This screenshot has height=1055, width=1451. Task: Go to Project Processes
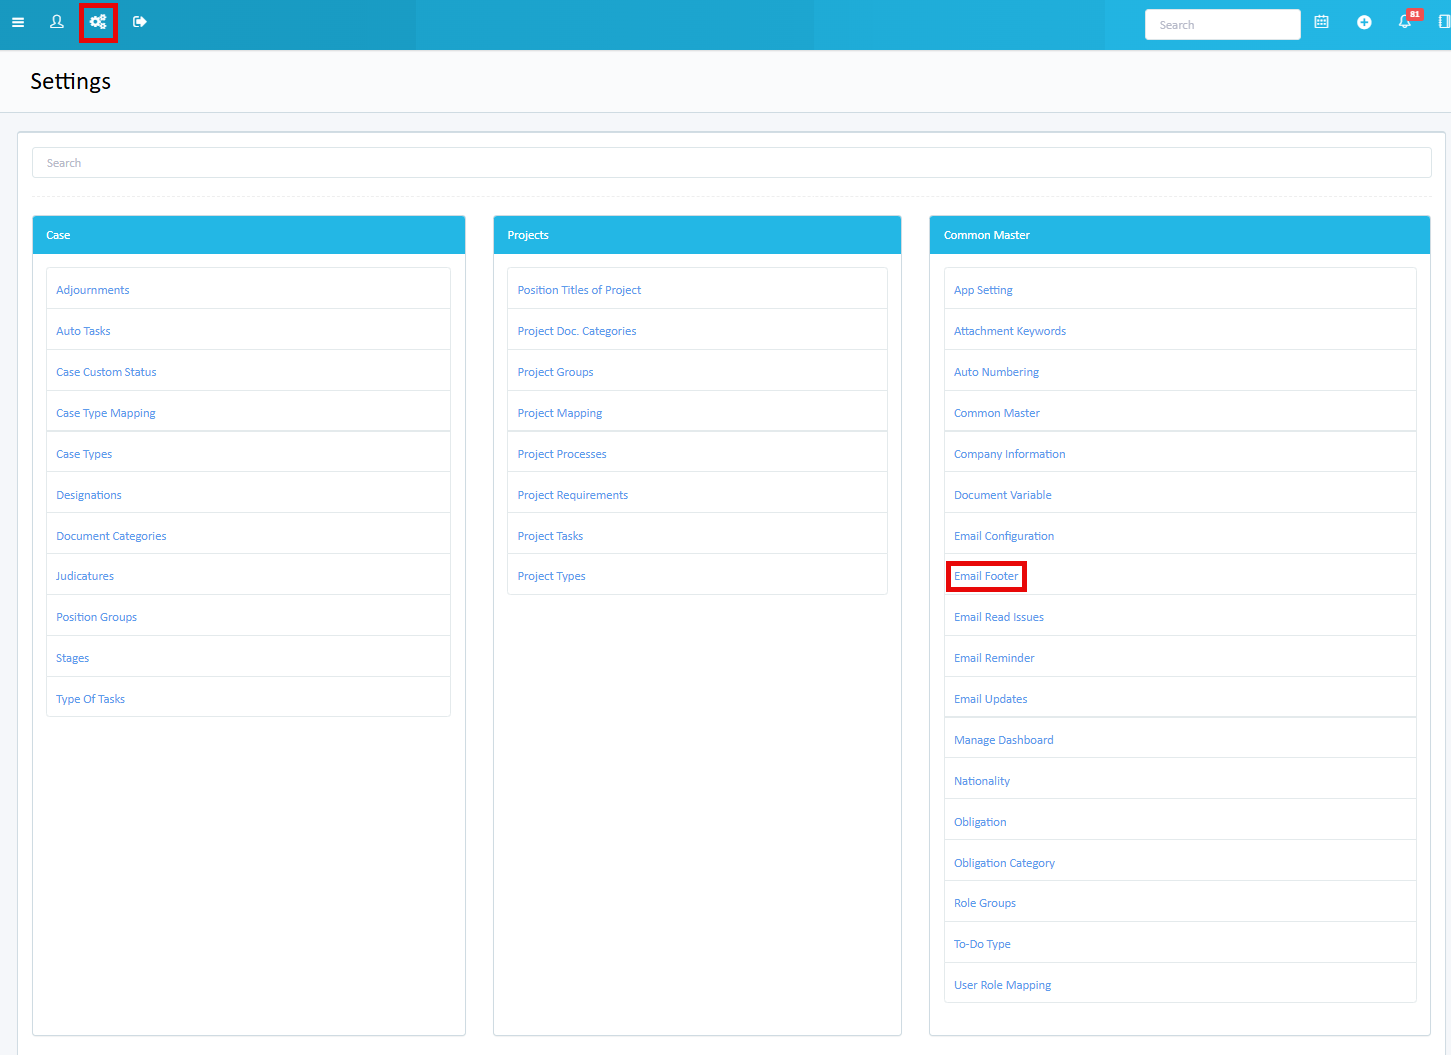562,454
